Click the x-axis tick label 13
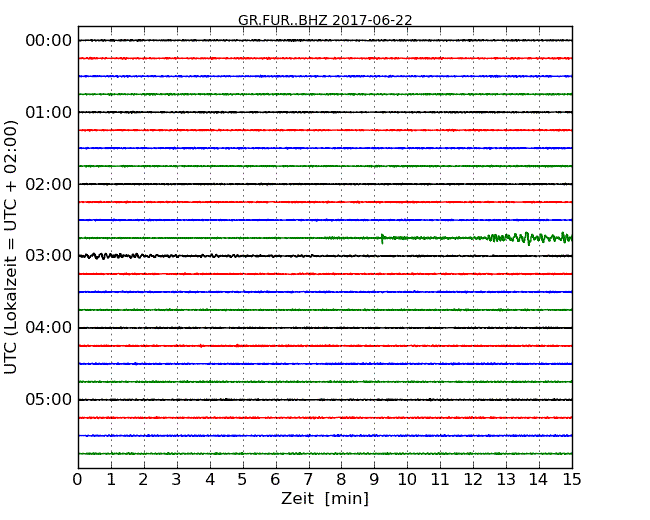The width and height of the screenshot is (650, 520). tap(506, 480)
